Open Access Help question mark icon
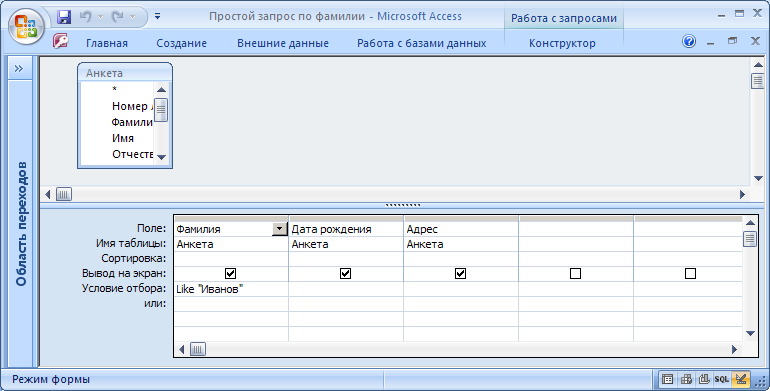The height and width of the screenshot is (391, 770). pyautogui.click(x=689, y=41)
